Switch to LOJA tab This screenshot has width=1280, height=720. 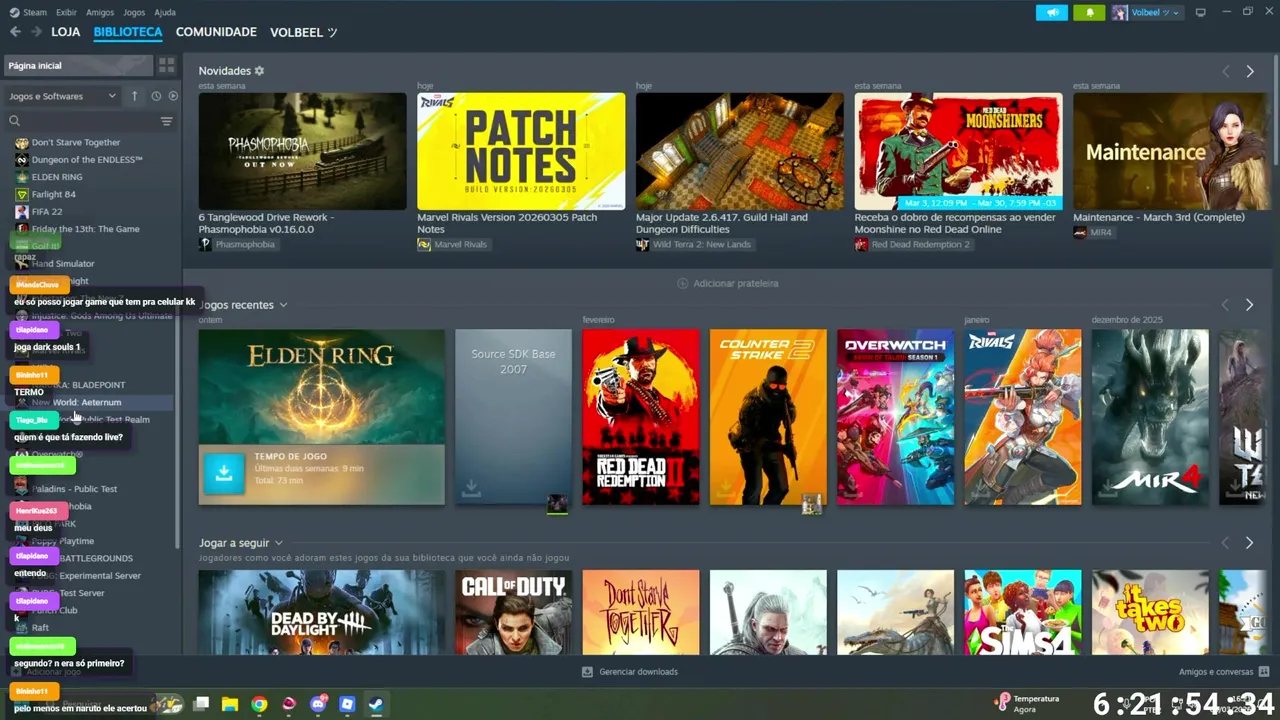tap(66, 32)
